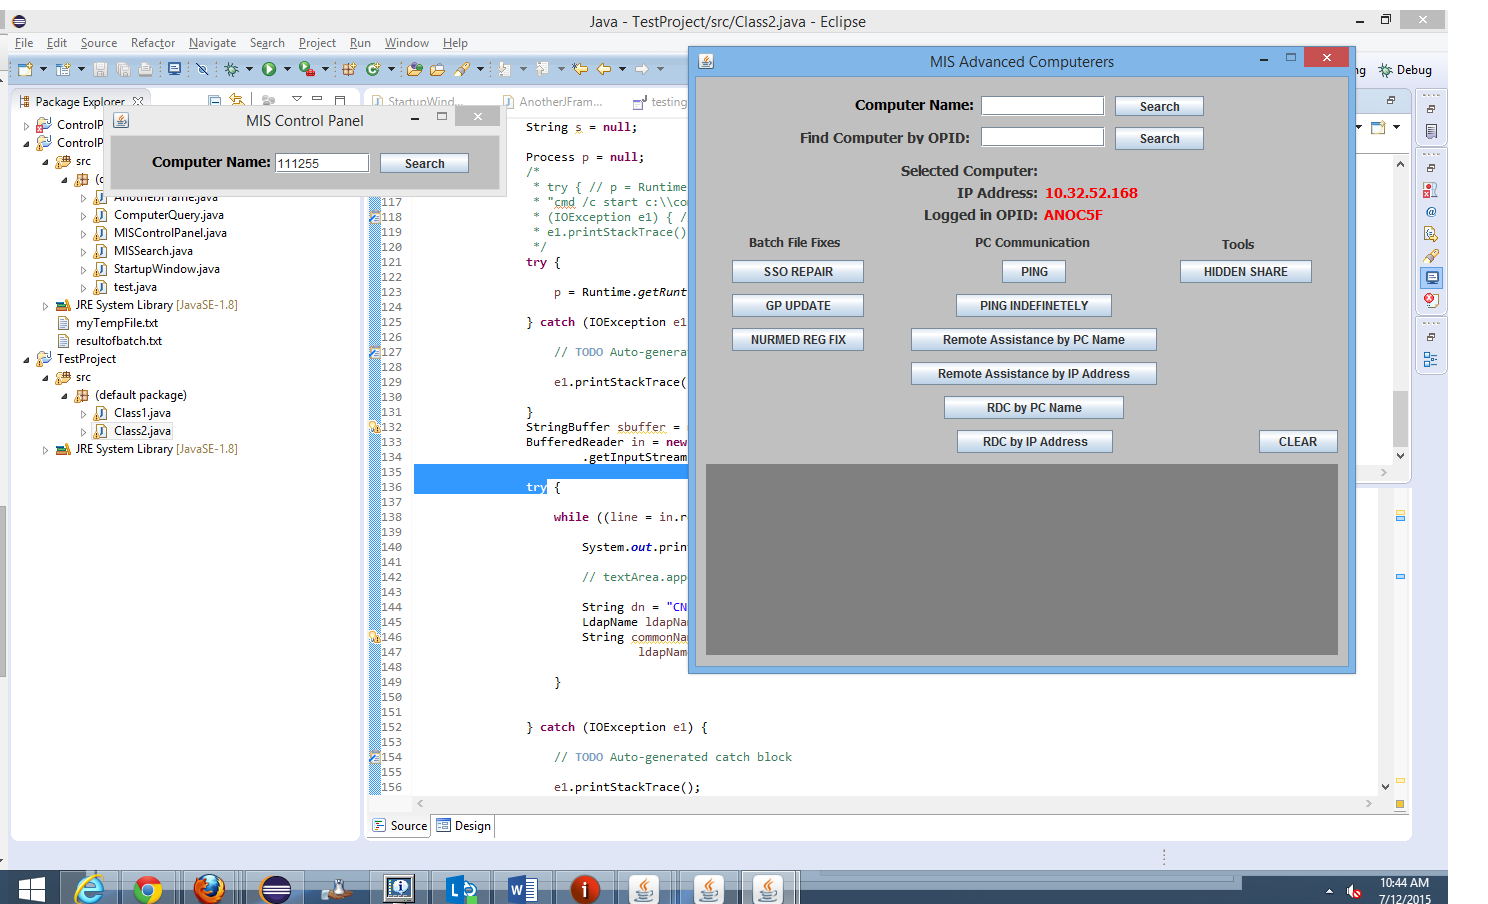
Task: Click the Find Computer by OPID field
Action: coord(1042,138)
